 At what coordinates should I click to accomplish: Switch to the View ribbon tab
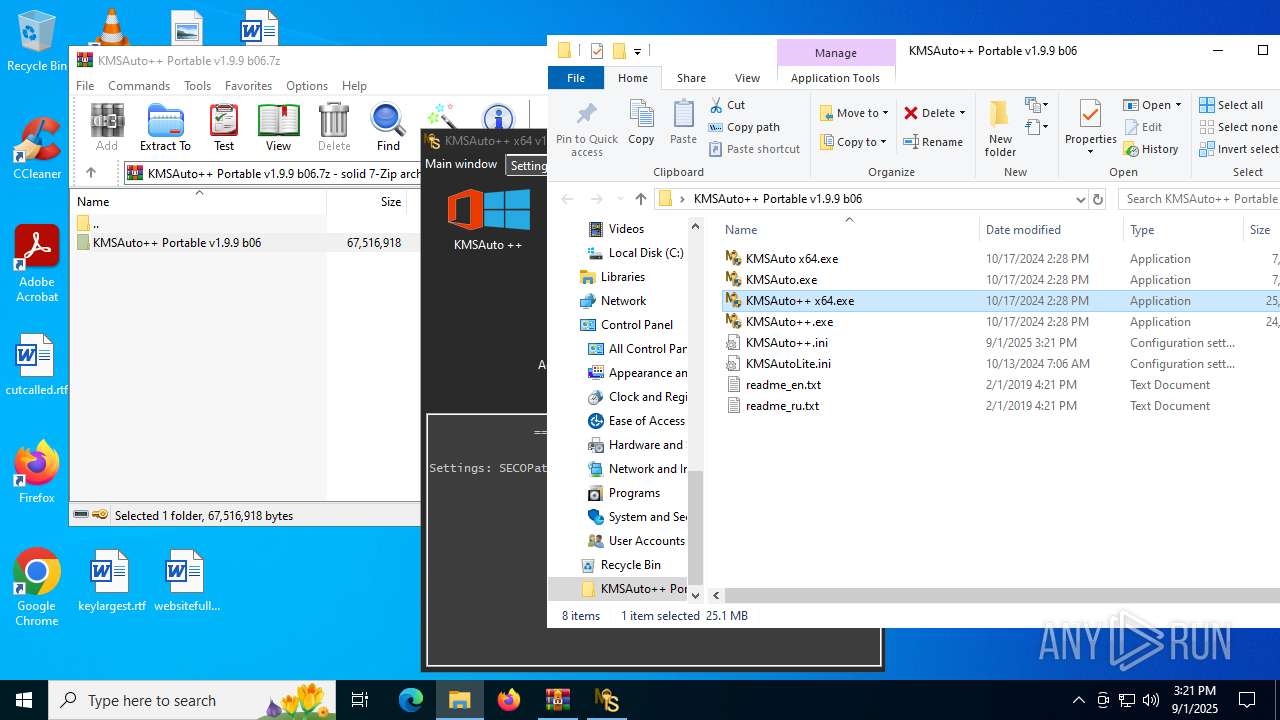pos(747,78)
